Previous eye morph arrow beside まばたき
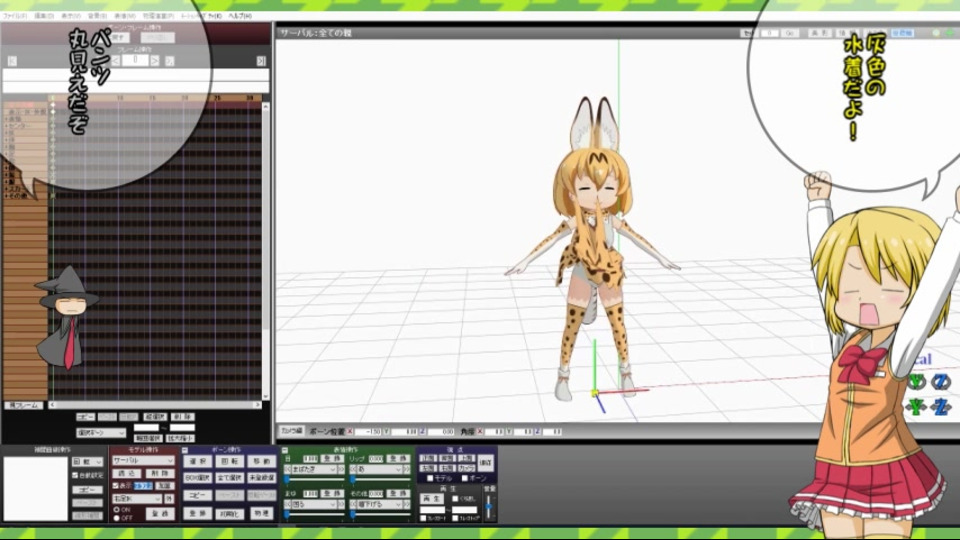 click(287, 470)
